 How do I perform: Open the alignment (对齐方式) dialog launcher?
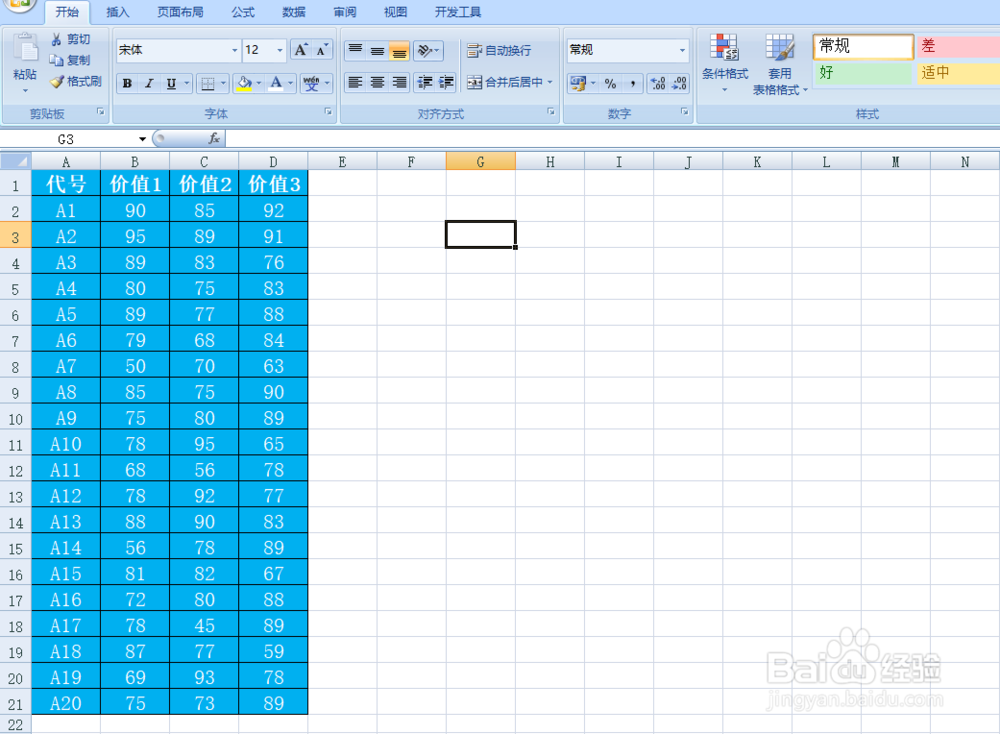(550, 112)
